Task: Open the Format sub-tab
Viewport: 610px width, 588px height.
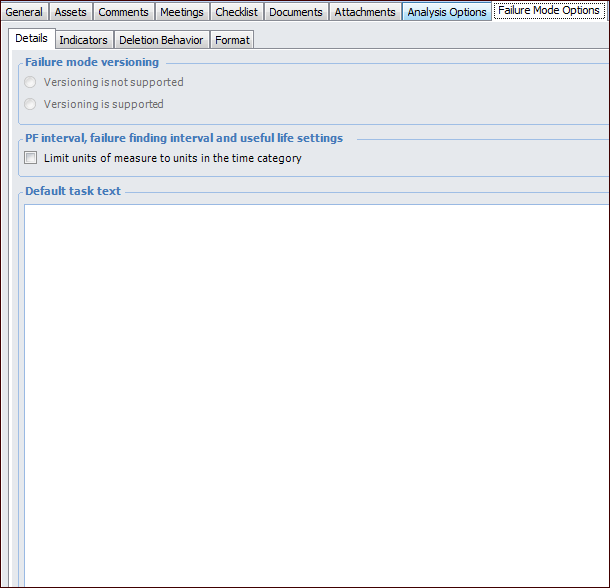Action: click(232, 40)
